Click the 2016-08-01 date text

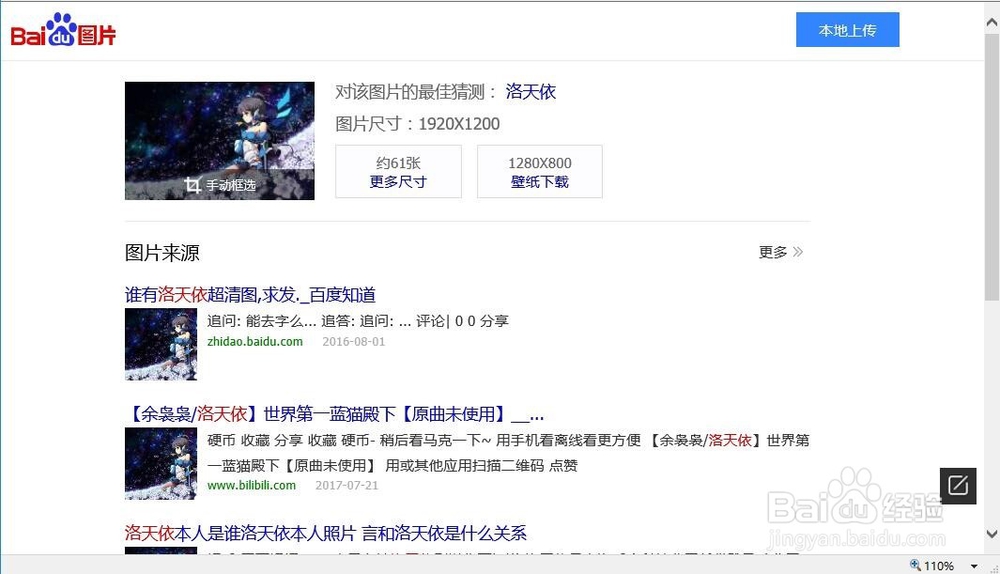pyautogui.click(x=354, y=341)
